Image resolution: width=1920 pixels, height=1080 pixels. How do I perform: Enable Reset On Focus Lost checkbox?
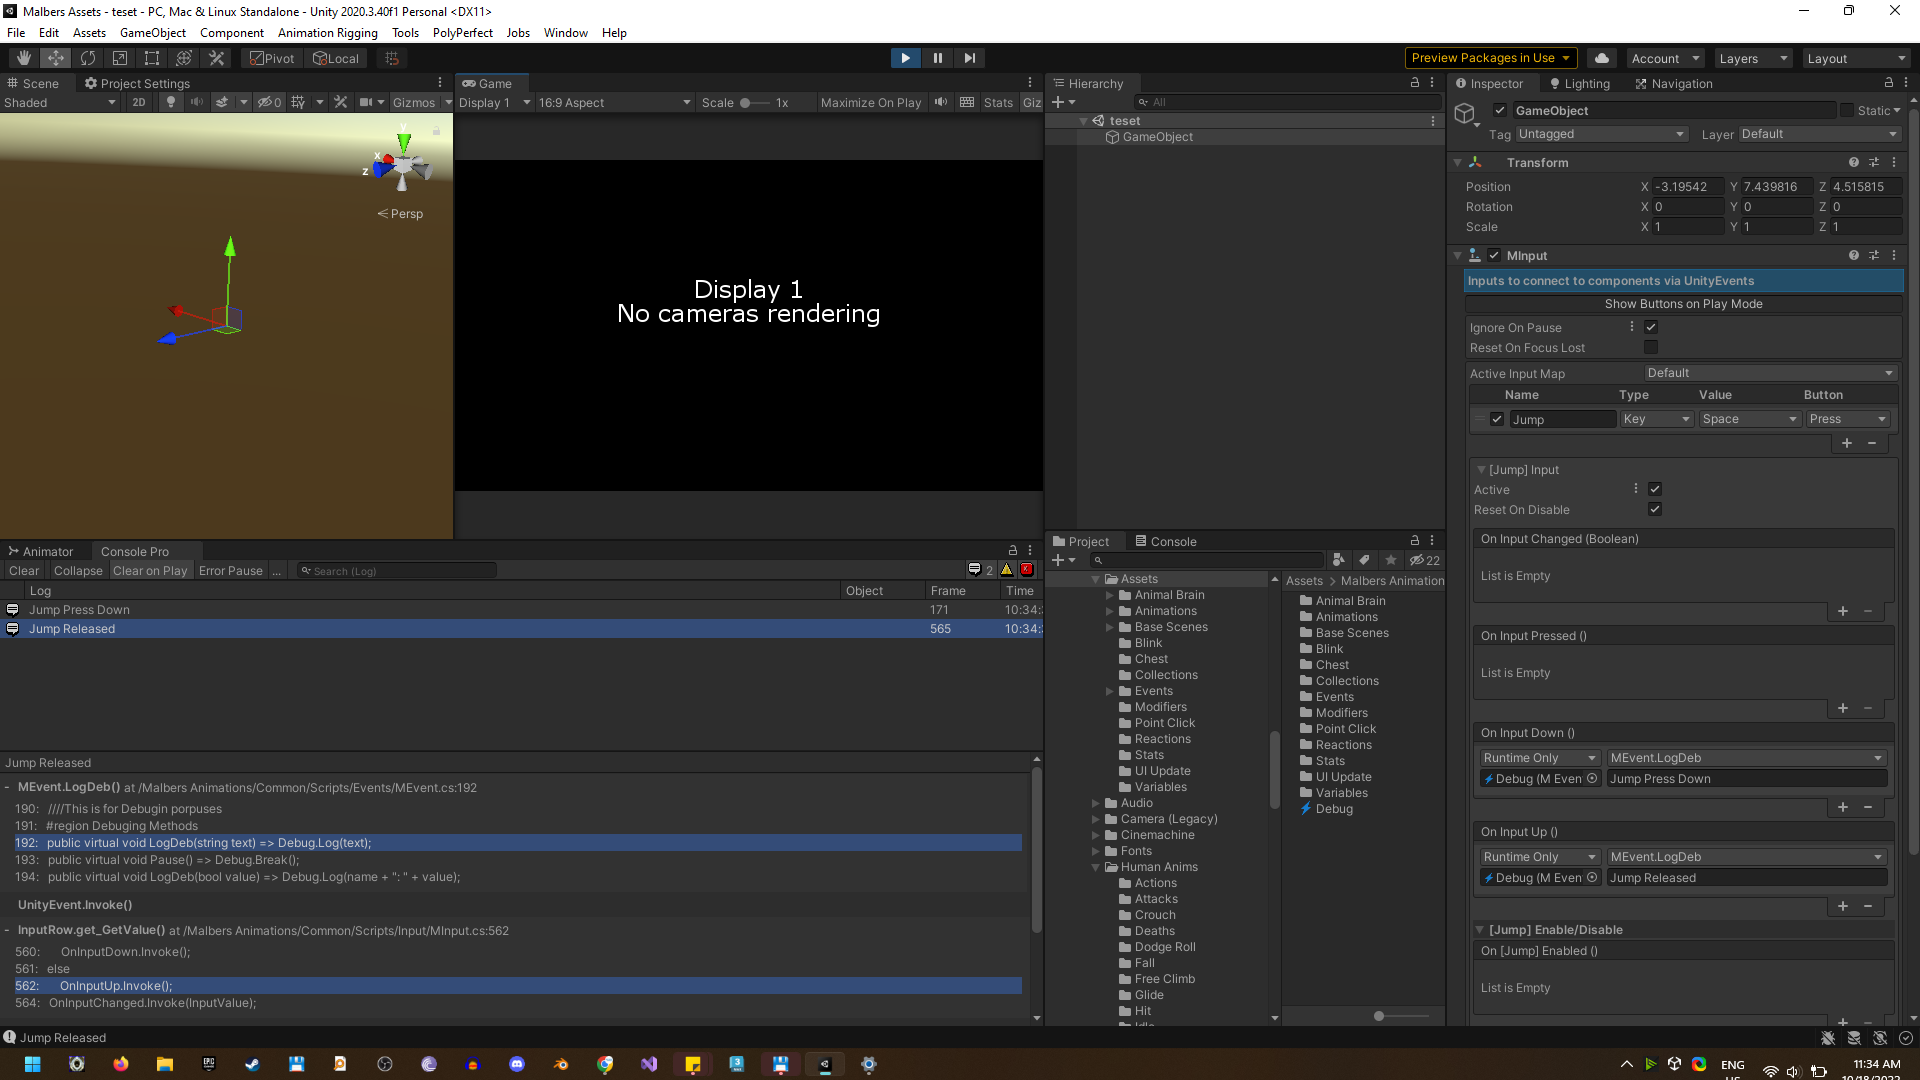coord(1651,347)
